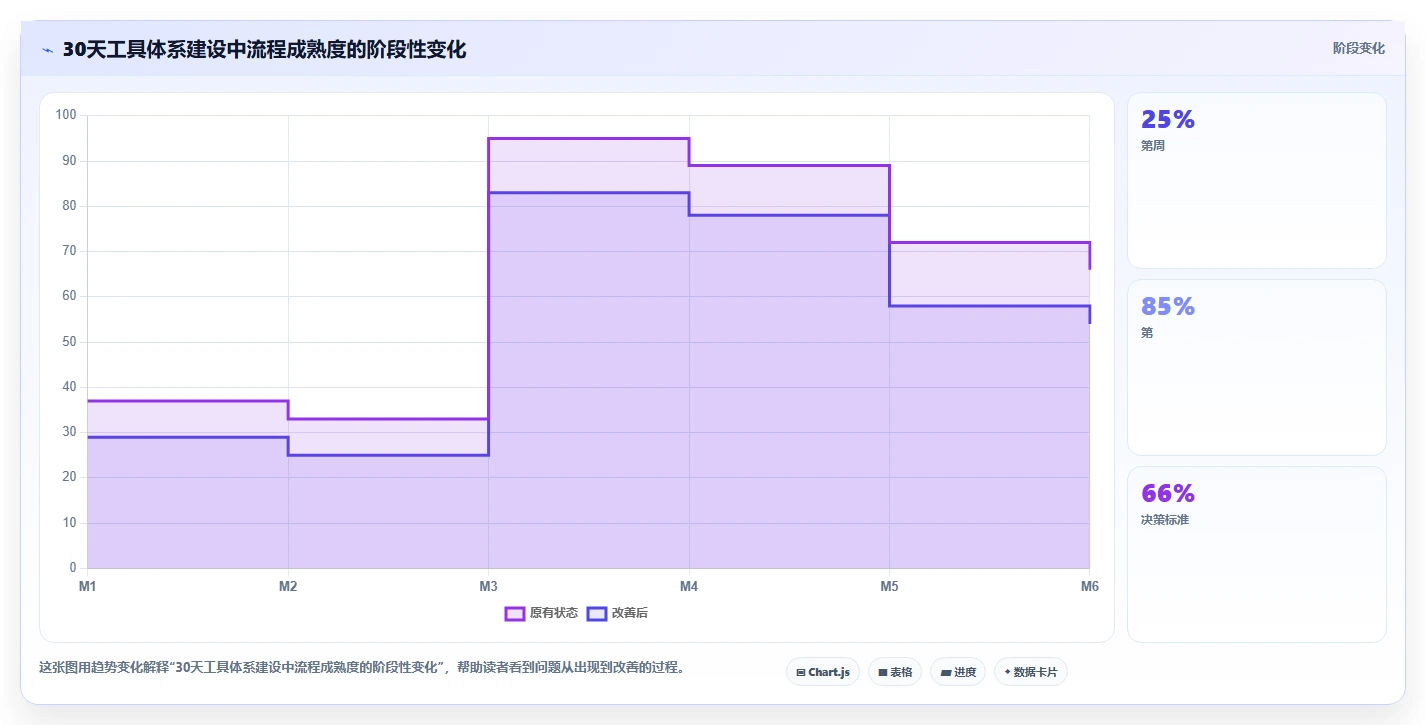Click the 改善后 legend label

(630, 613)
